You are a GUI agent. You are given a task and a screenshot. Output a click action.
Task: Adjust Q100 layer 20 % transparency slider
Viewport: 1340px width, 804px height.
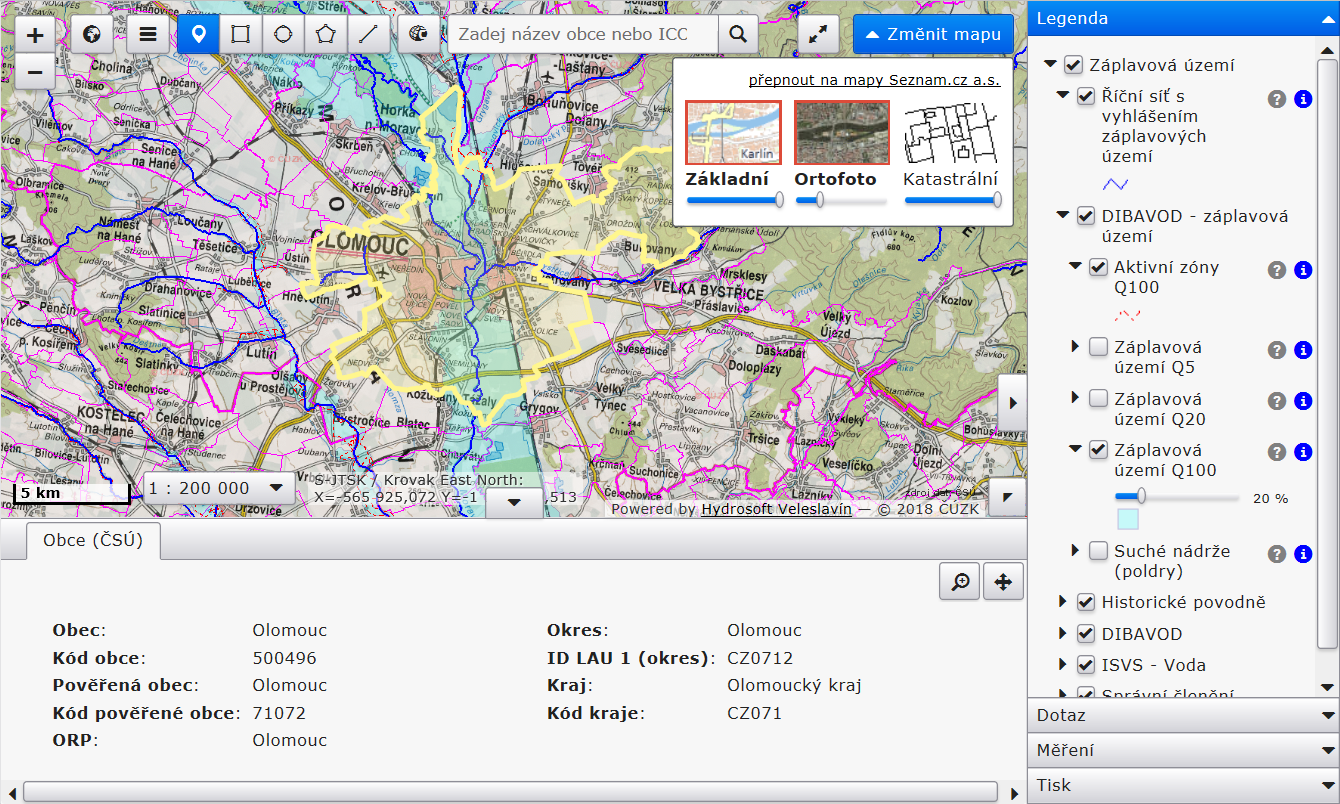1178,497
